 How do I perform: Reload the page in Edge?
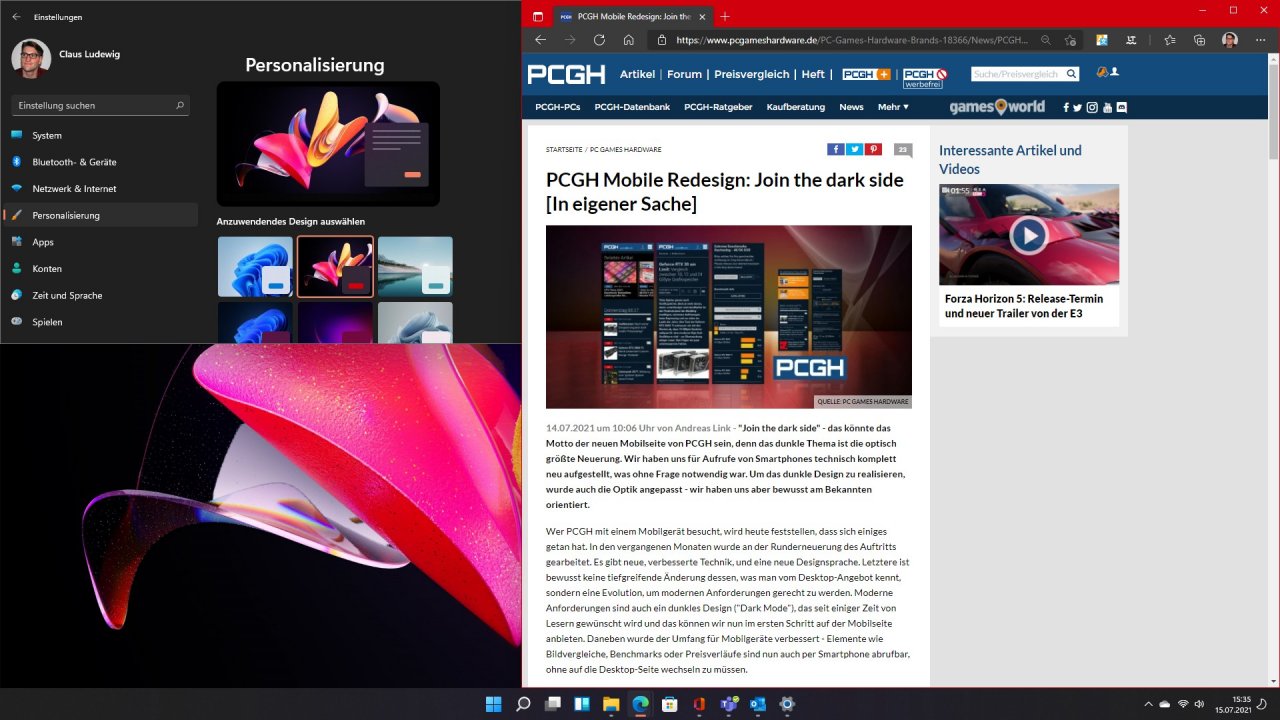coord(599,40)
